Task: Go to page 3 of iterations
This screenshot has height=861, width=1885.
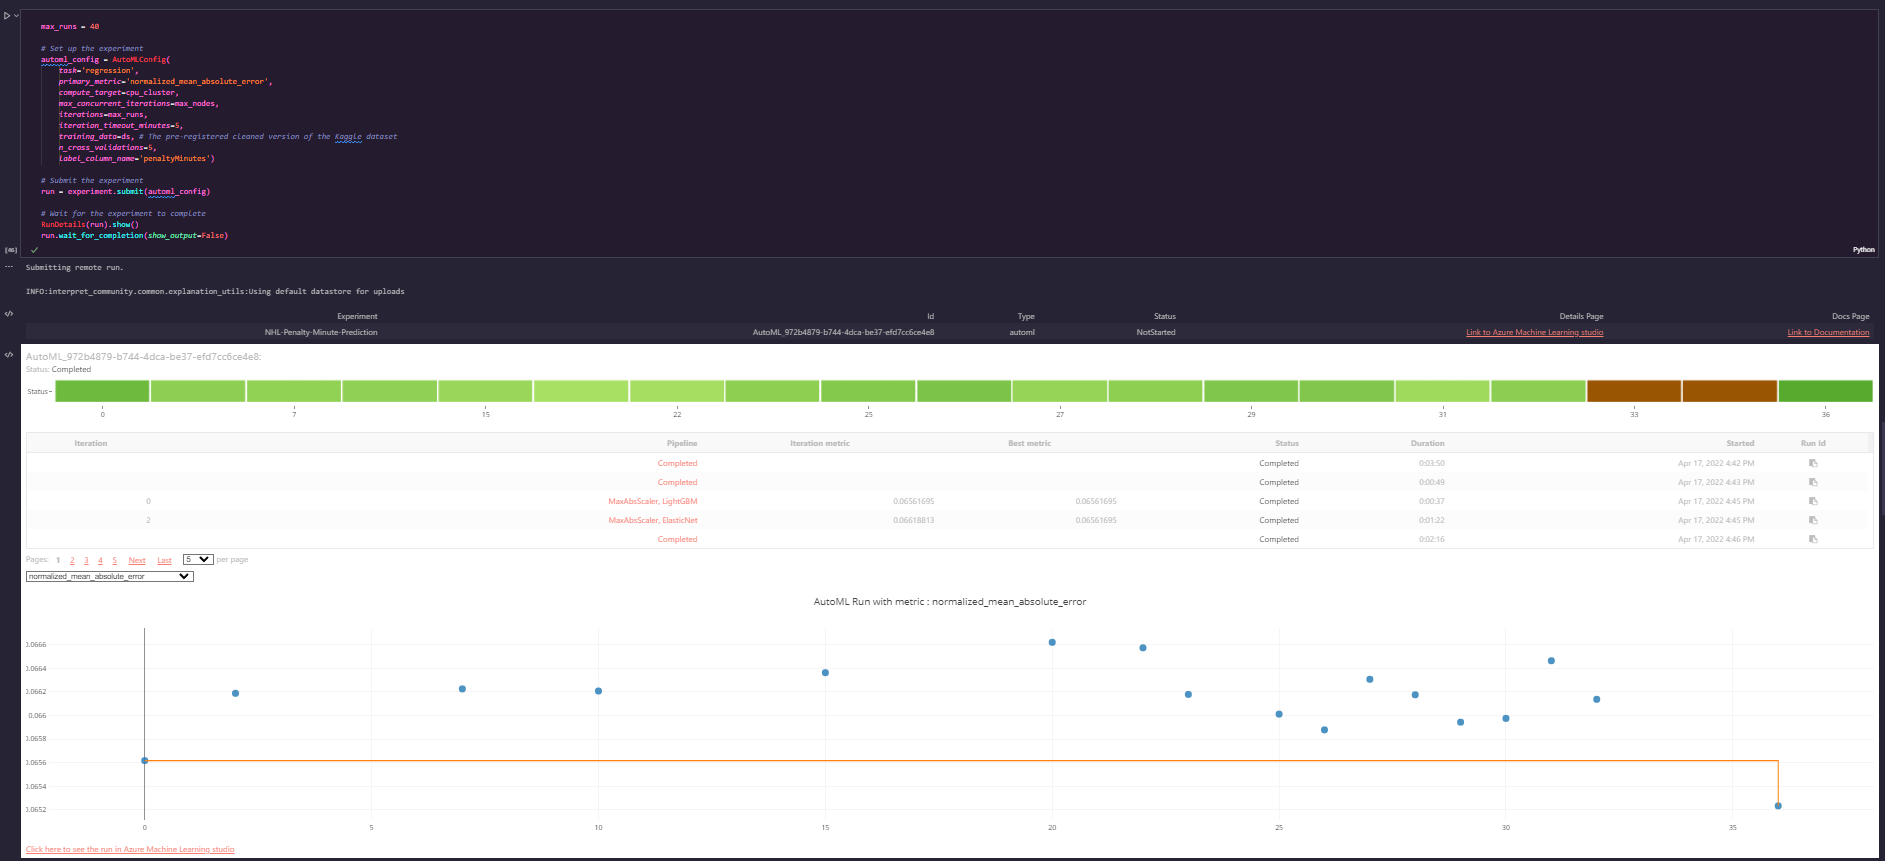Action: 86,560
